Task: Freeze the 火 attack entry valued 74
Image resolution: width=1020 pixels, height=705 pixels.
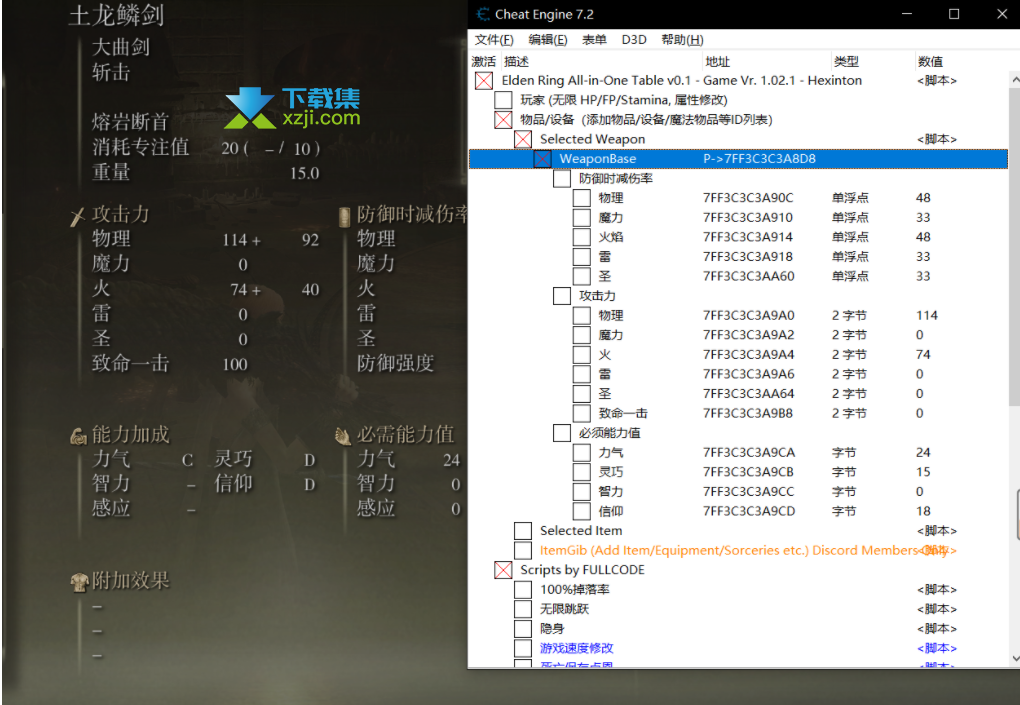Action: click(x=582, y=354)
